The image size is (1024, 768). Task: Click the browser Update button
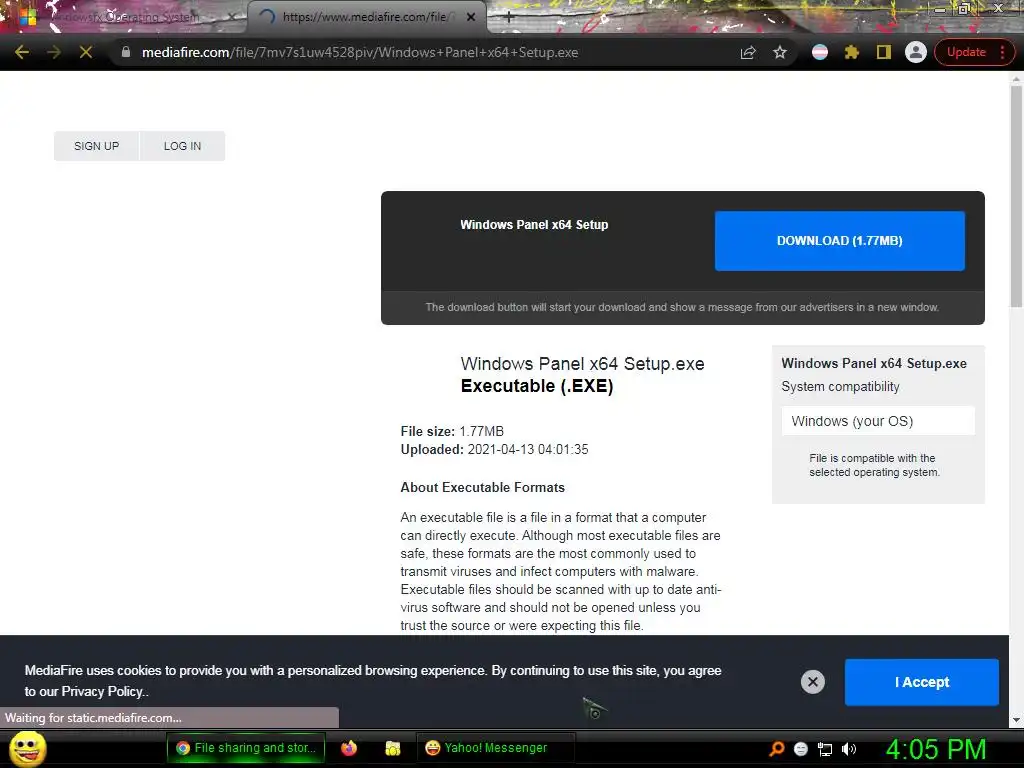tap(966, 52)
